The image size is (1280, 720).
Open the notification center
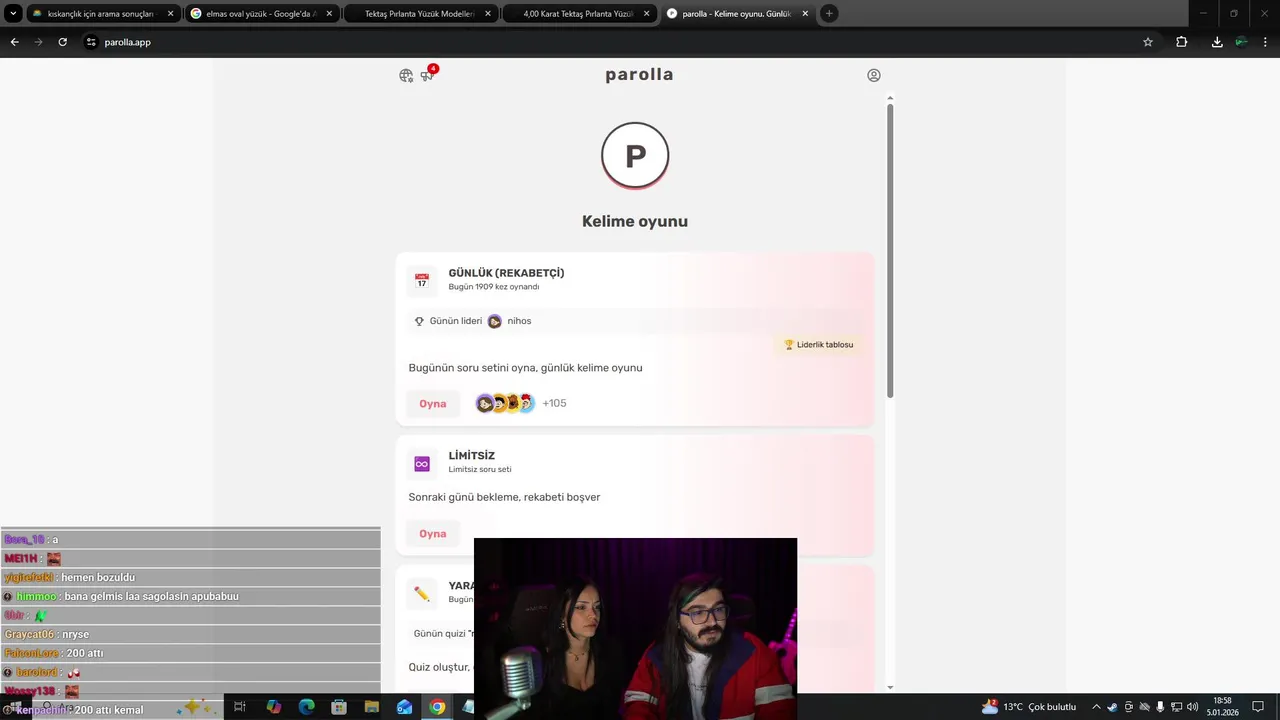(1258, 707)
